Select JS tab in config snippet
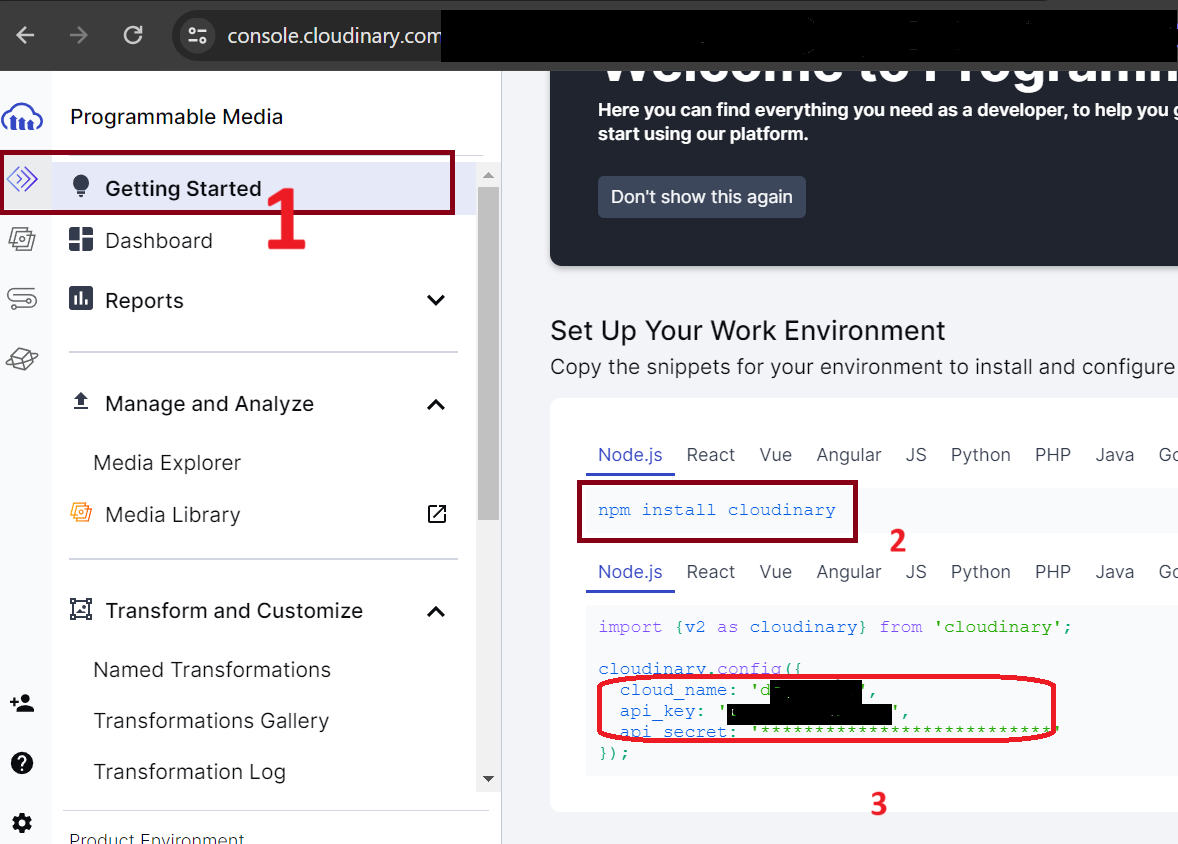 (x=916, y=573)
